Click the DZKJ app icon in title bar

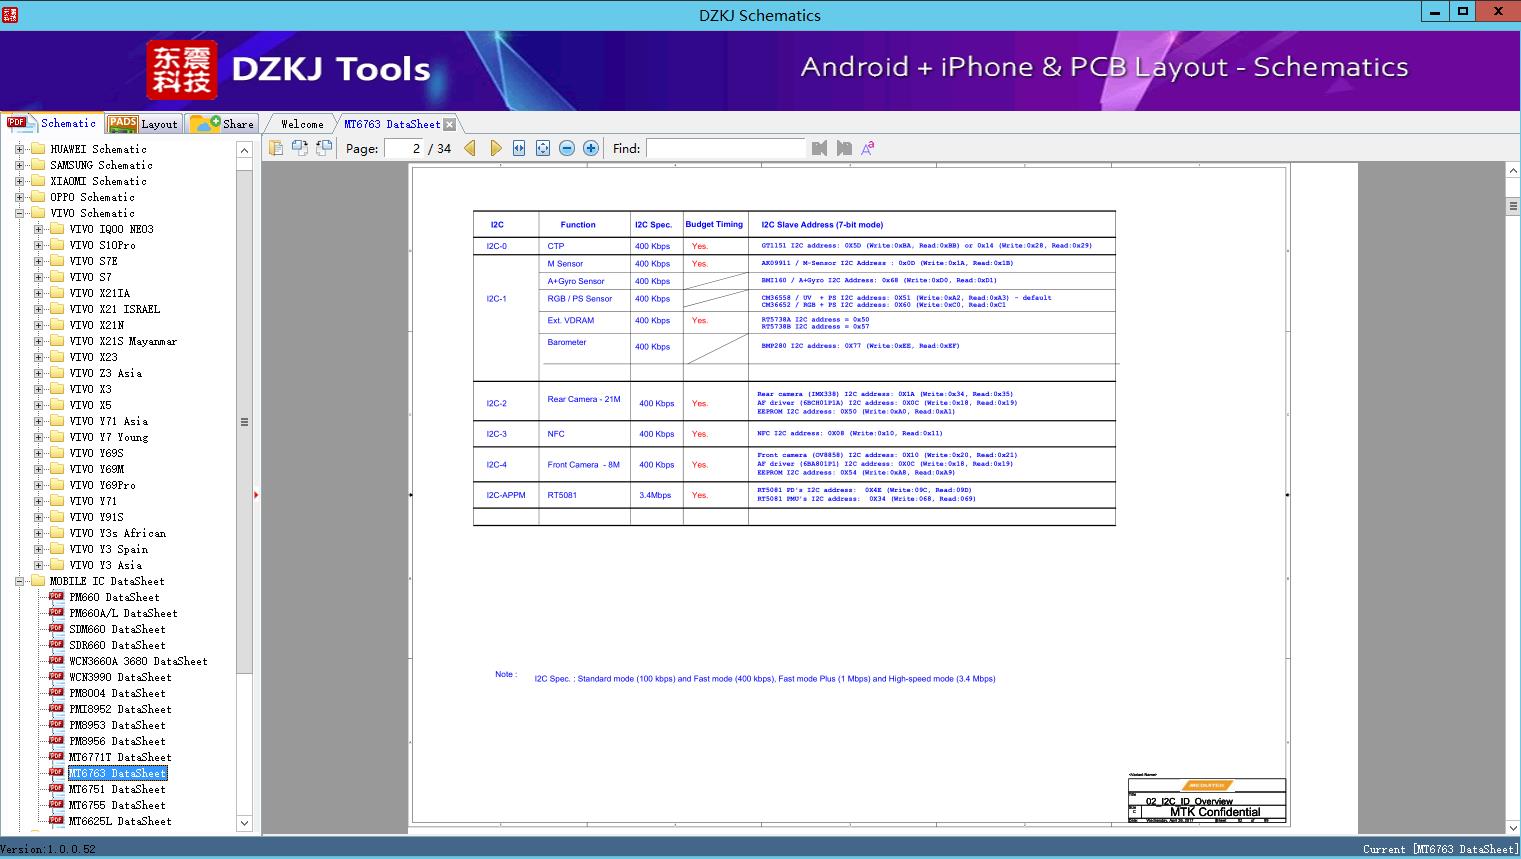pyautogui.click(x=9, y=13)
